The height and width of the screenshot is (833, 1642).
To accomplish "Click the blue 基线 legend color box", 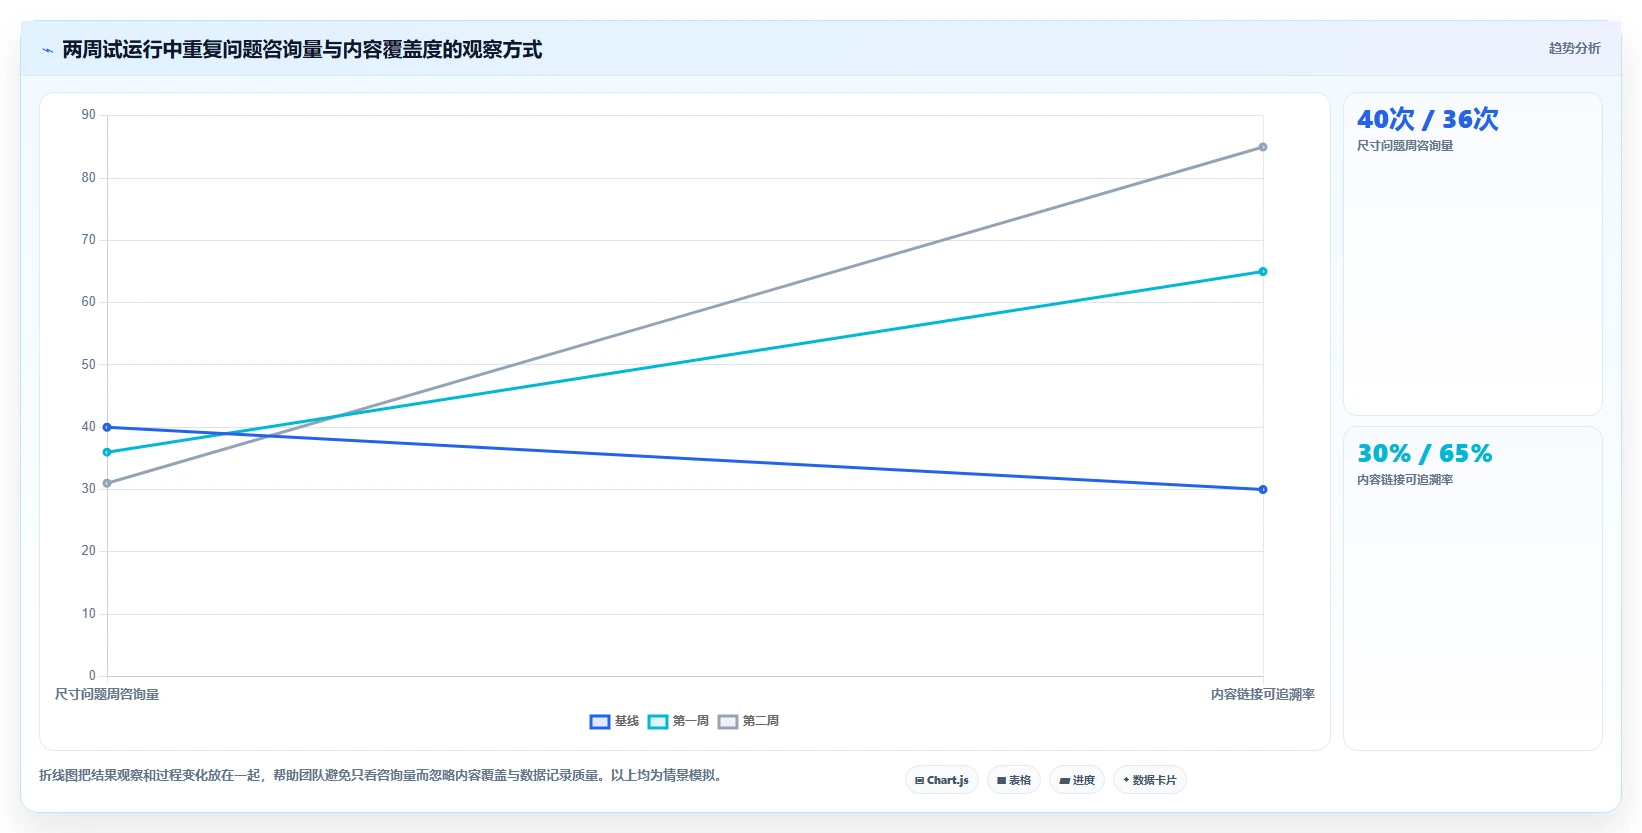I will point(600,722).
